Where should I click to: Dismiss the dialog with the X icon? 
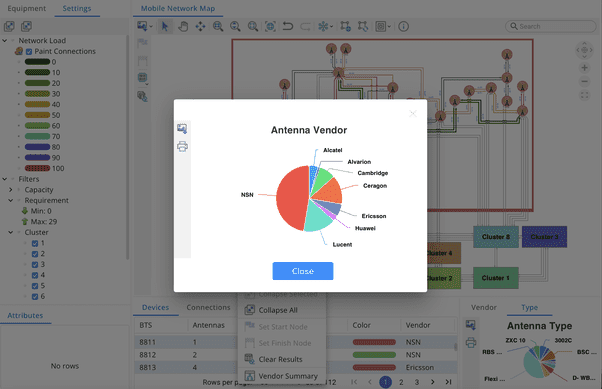(x=413, y=114)
